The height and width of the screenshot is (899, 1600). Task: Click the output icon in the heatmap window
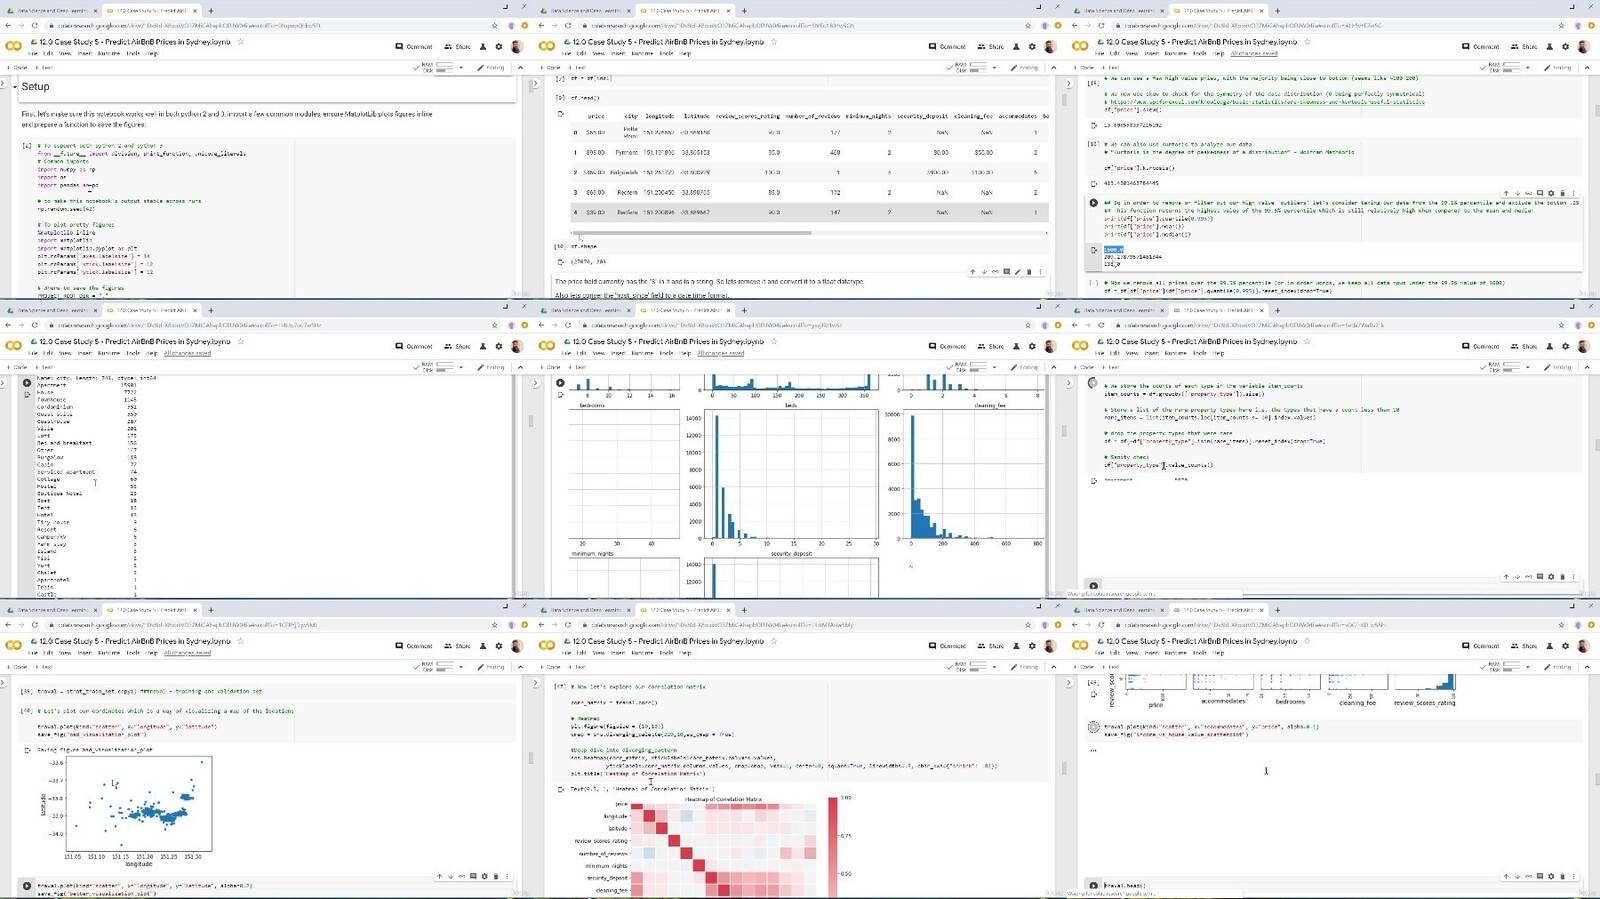coord(560,789)
